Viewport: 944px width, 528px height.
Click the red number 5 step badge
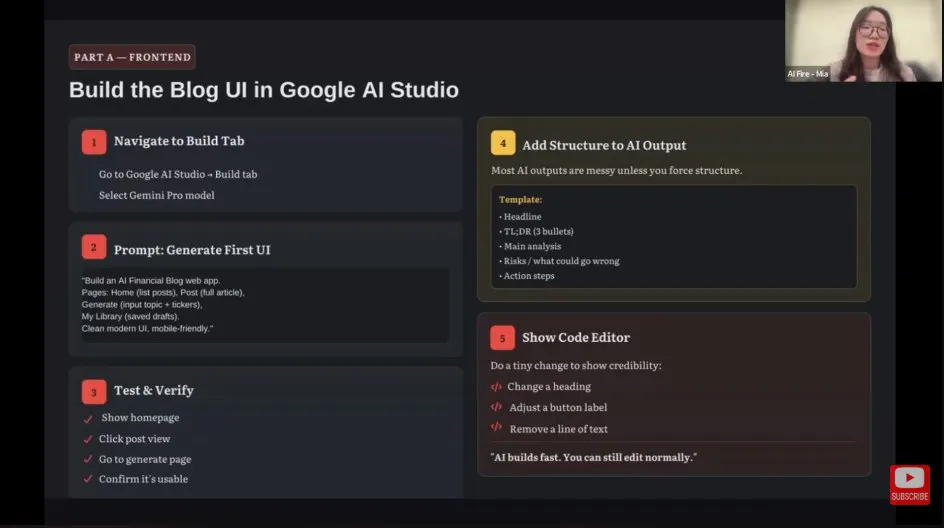click(502, 338)
